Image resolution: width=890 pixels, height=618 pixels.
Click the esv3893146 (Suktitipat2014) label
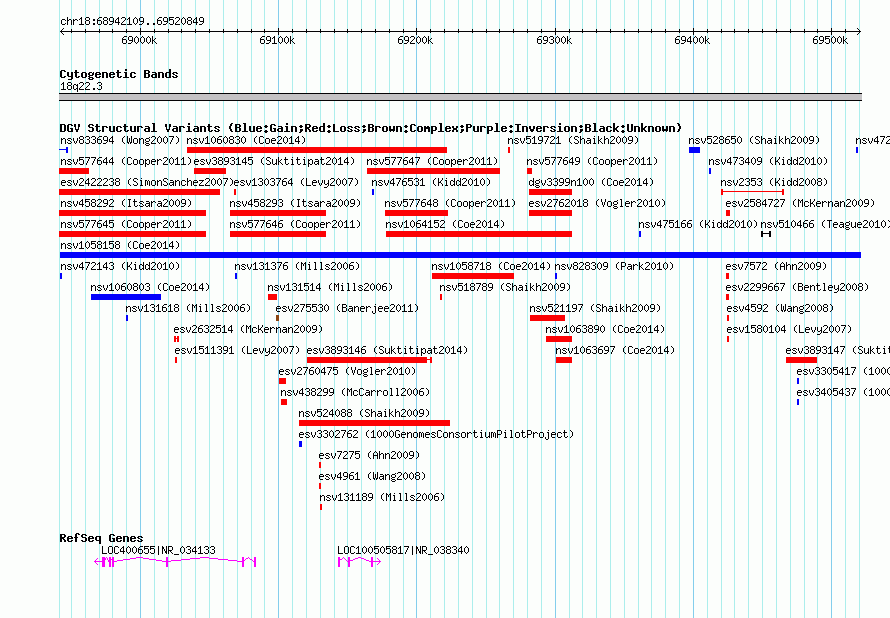point(387,350)
